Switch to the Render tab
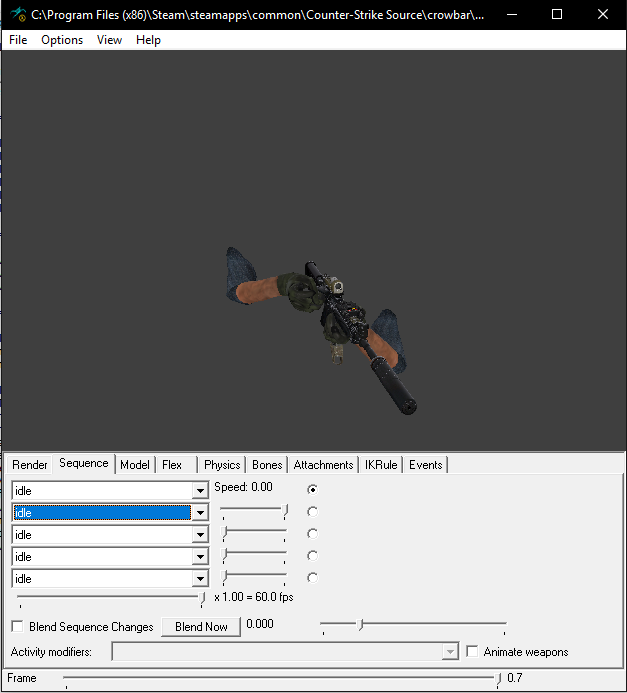 click(30, 465)
